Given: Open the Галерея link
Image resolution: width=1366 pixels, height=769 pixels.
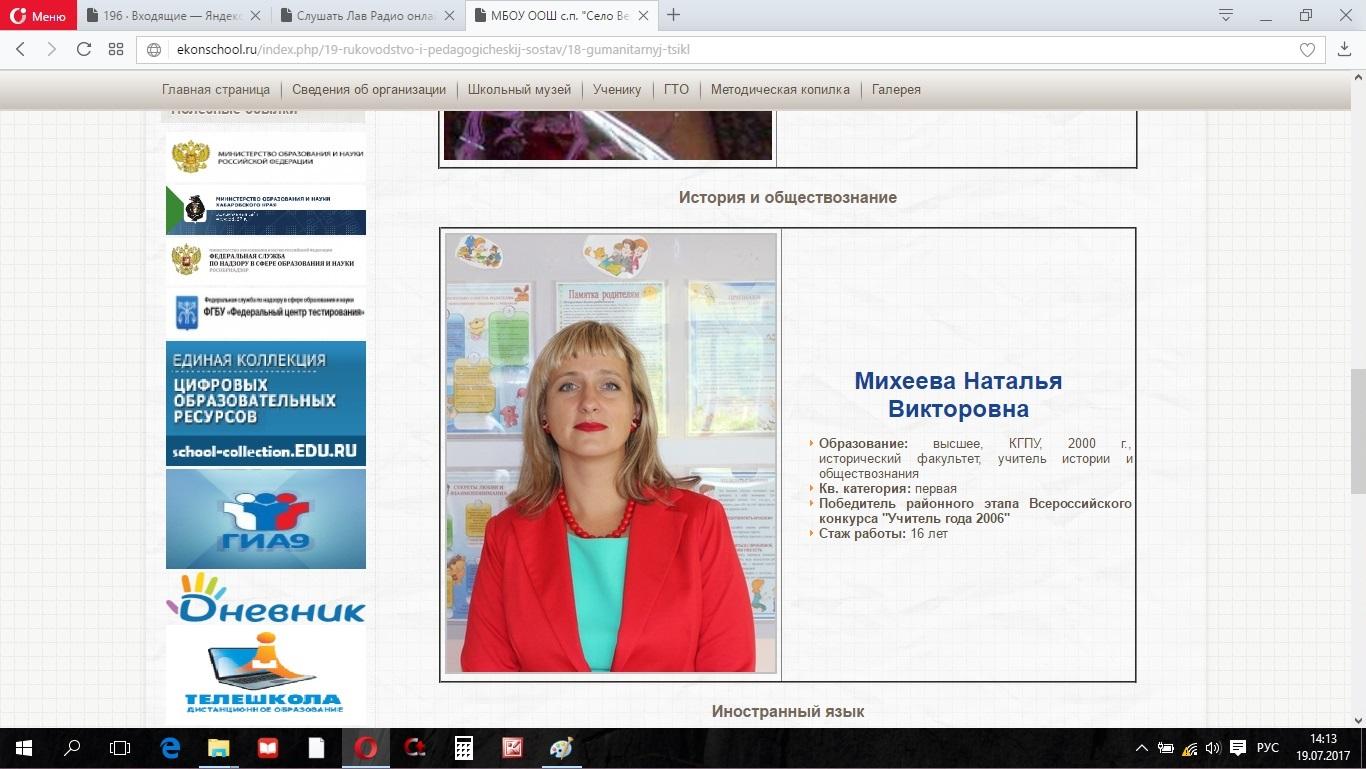Looking at the screenshot, I should [896, 89].
